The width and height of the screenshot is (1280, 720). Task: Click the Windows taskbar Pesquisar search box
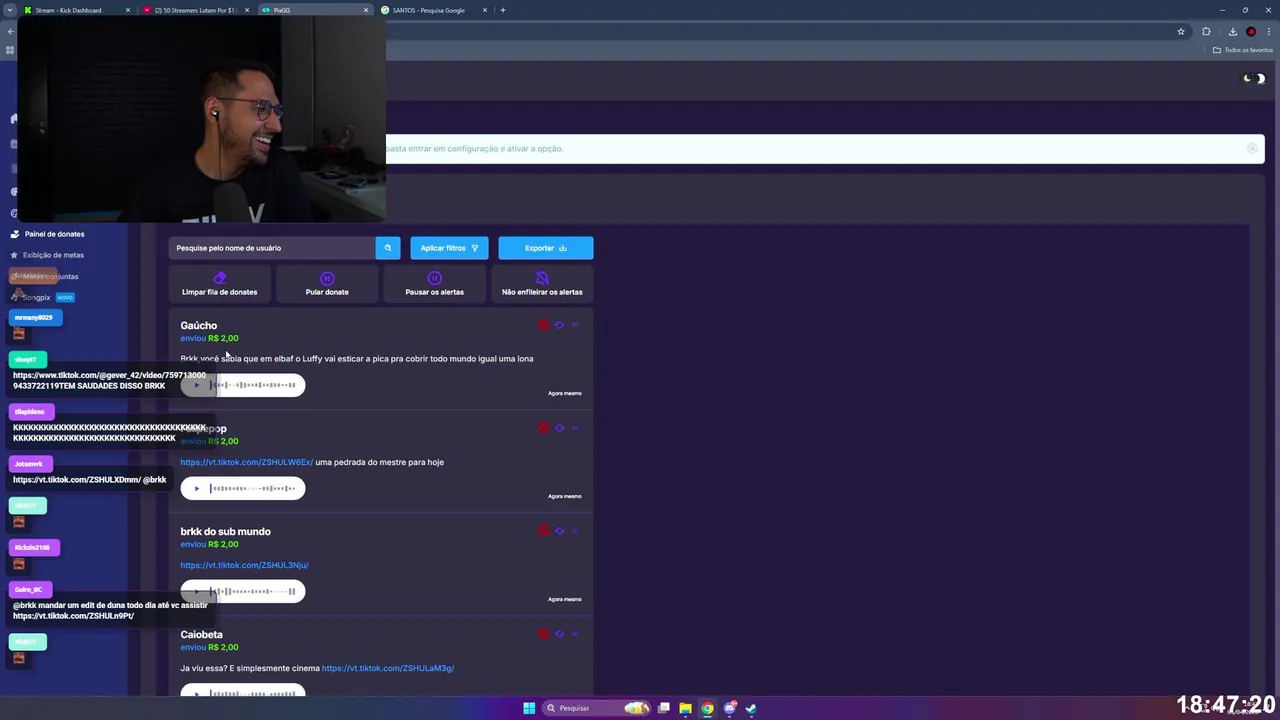[x=595, y=708]
